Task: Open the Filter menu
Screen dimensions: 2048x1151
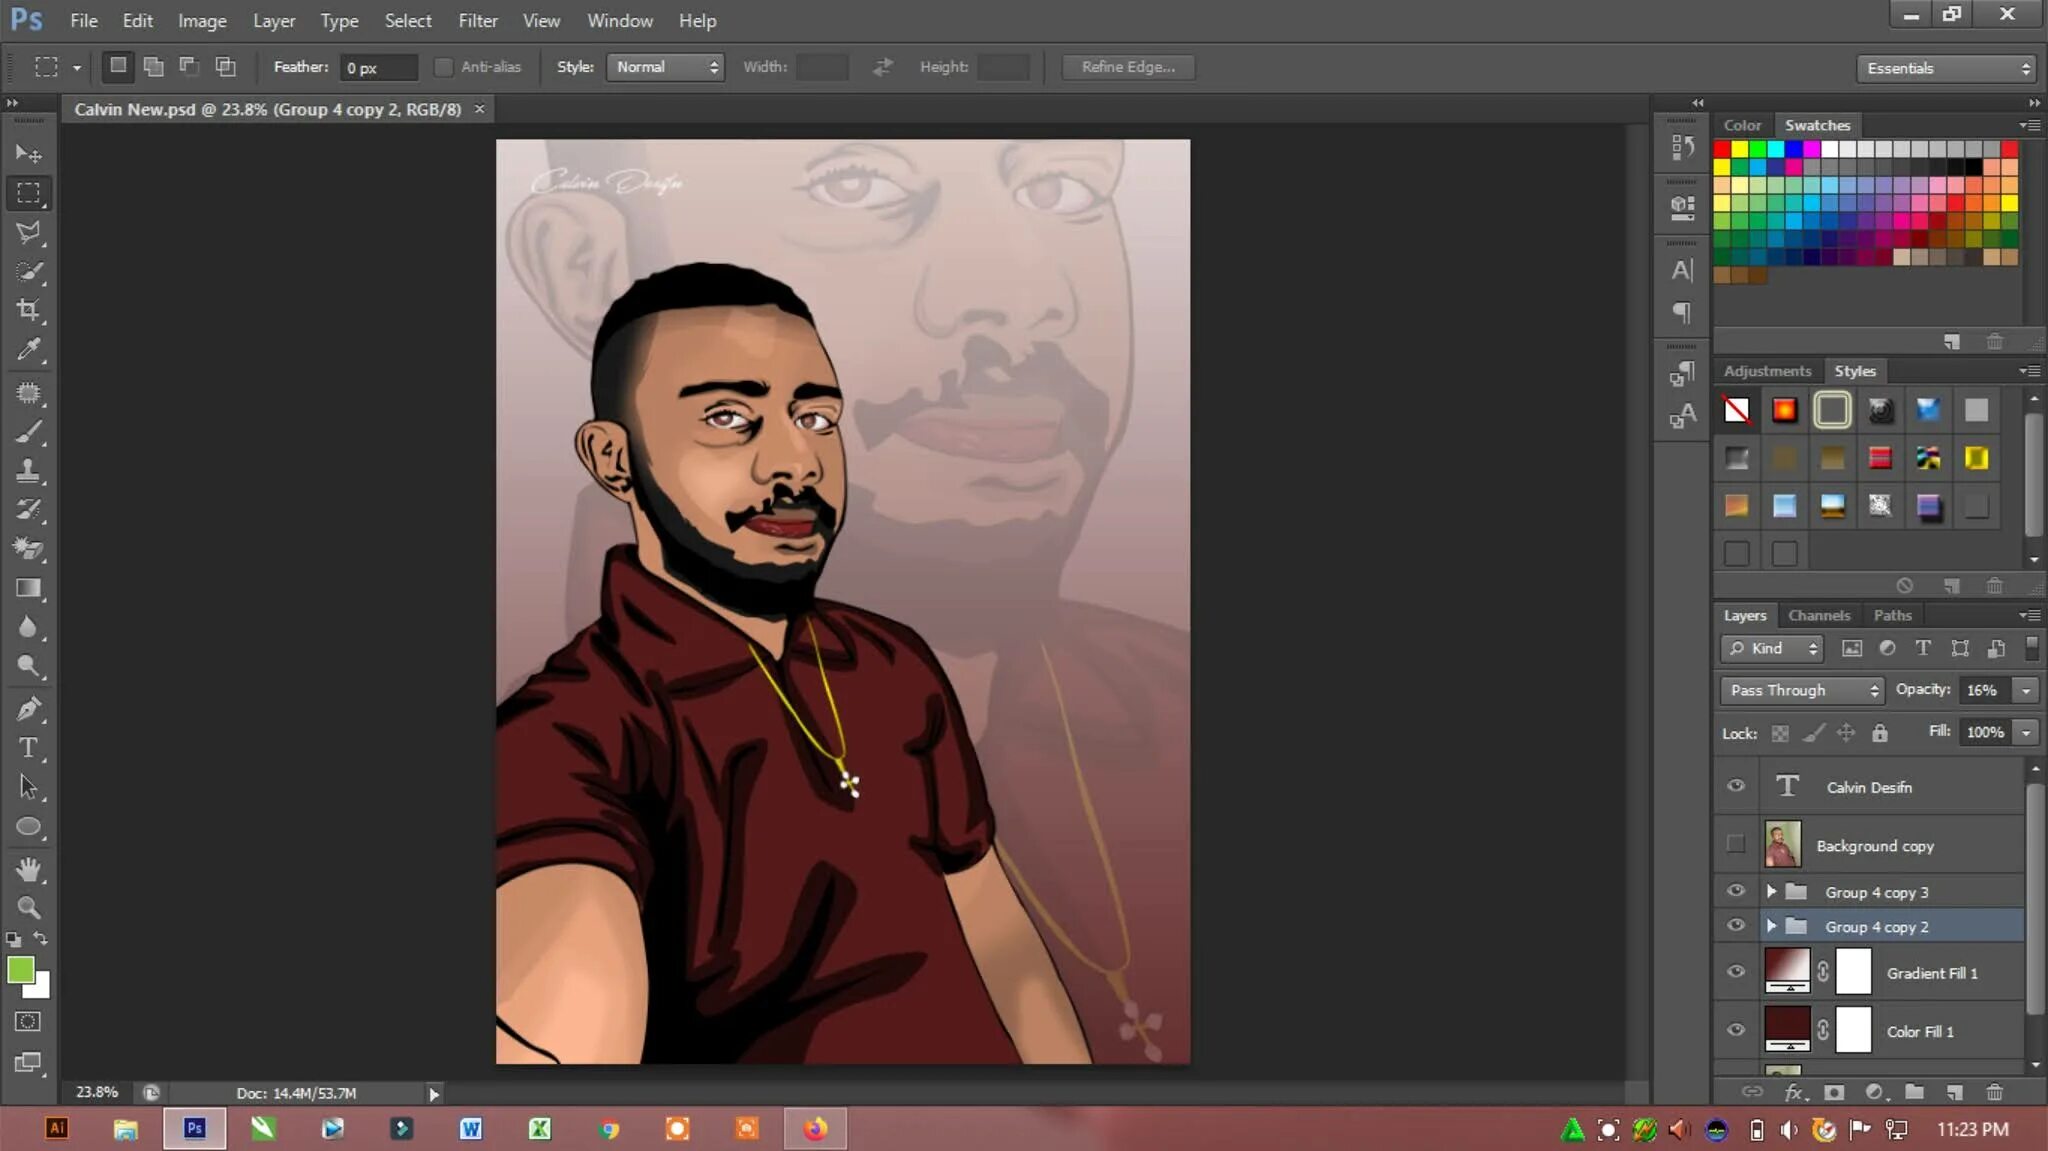Action: click(478, 20)
